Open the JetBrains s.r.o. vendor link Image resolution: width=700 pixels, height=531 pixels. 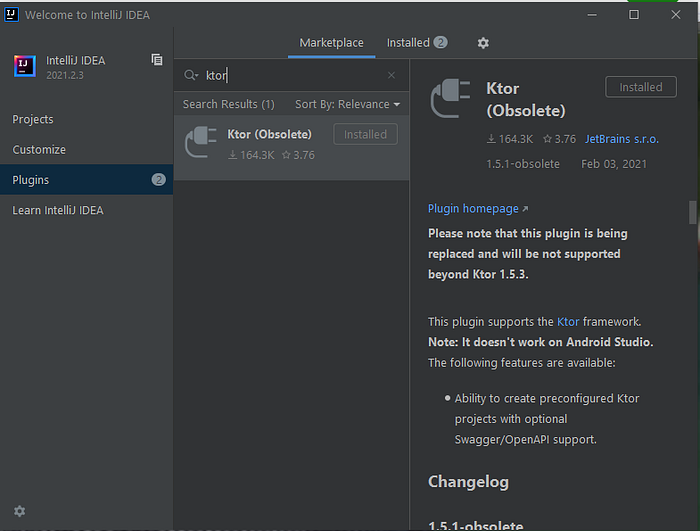(x=621, y=139)
